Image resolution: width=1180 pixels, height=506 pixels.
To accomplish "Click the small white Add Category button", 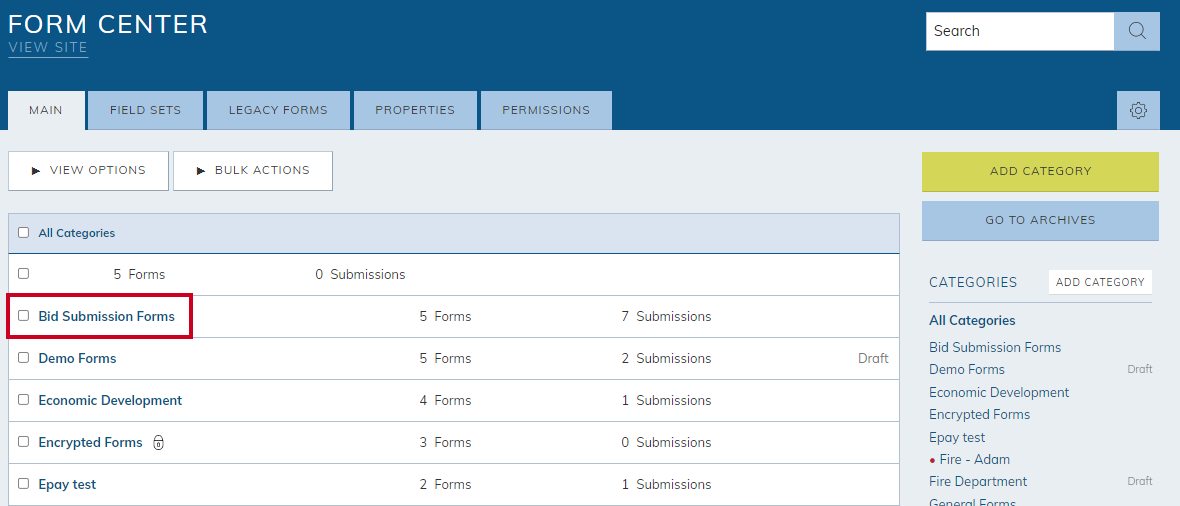I will pos(1100,282).
